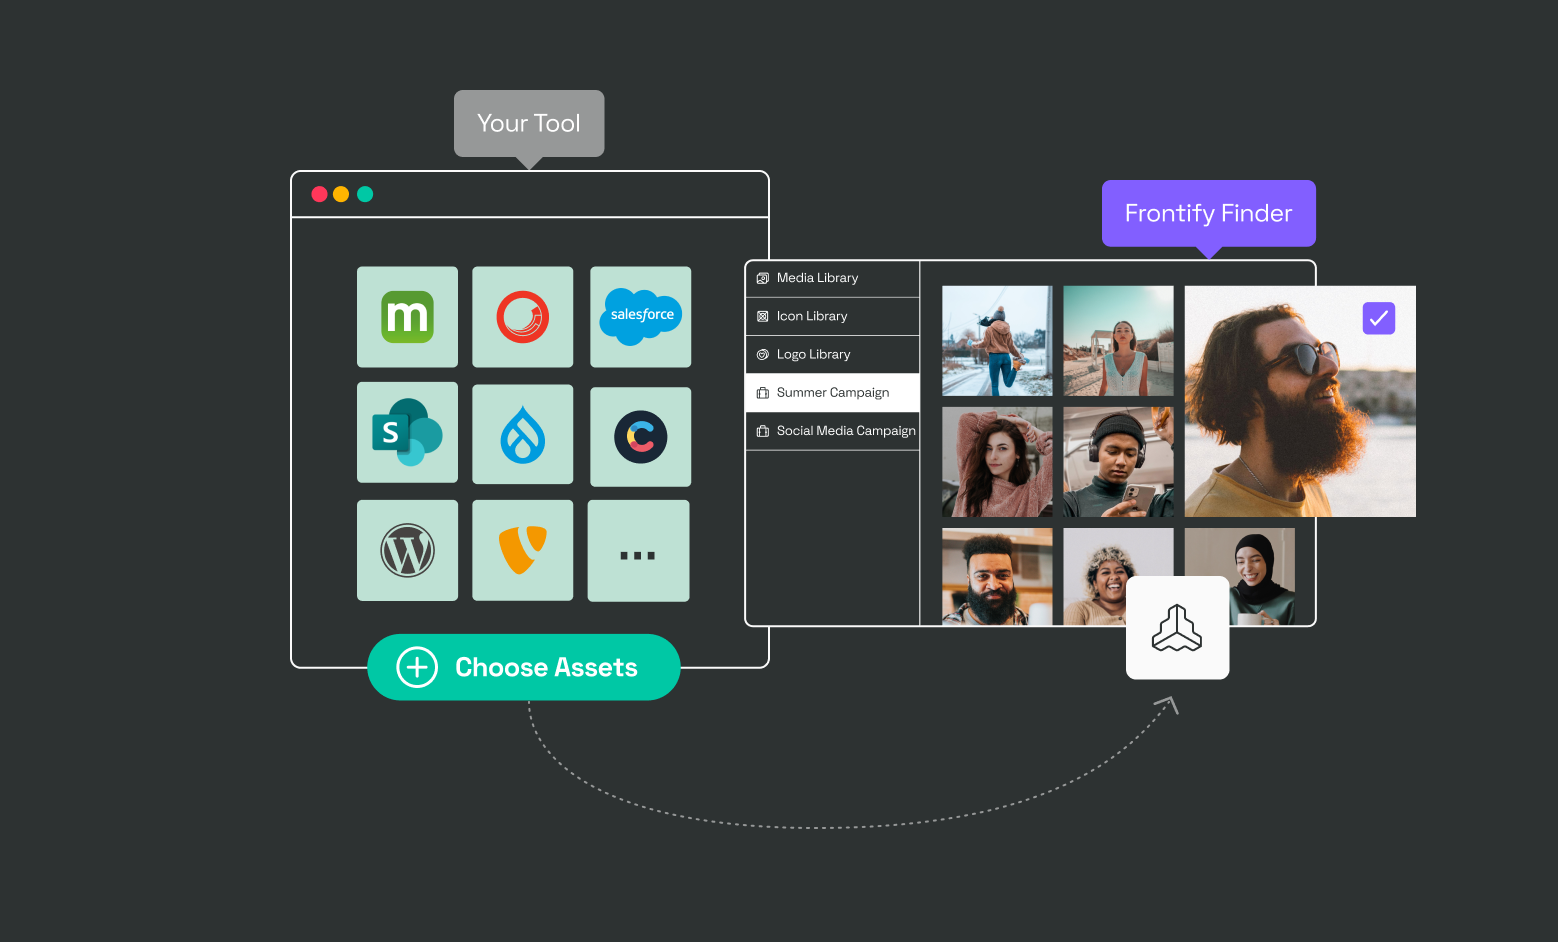The height and width of the screenshot is (942, 1558).
Task: Click the dark circular 'C' logo tile
Action: click(640, 437)
